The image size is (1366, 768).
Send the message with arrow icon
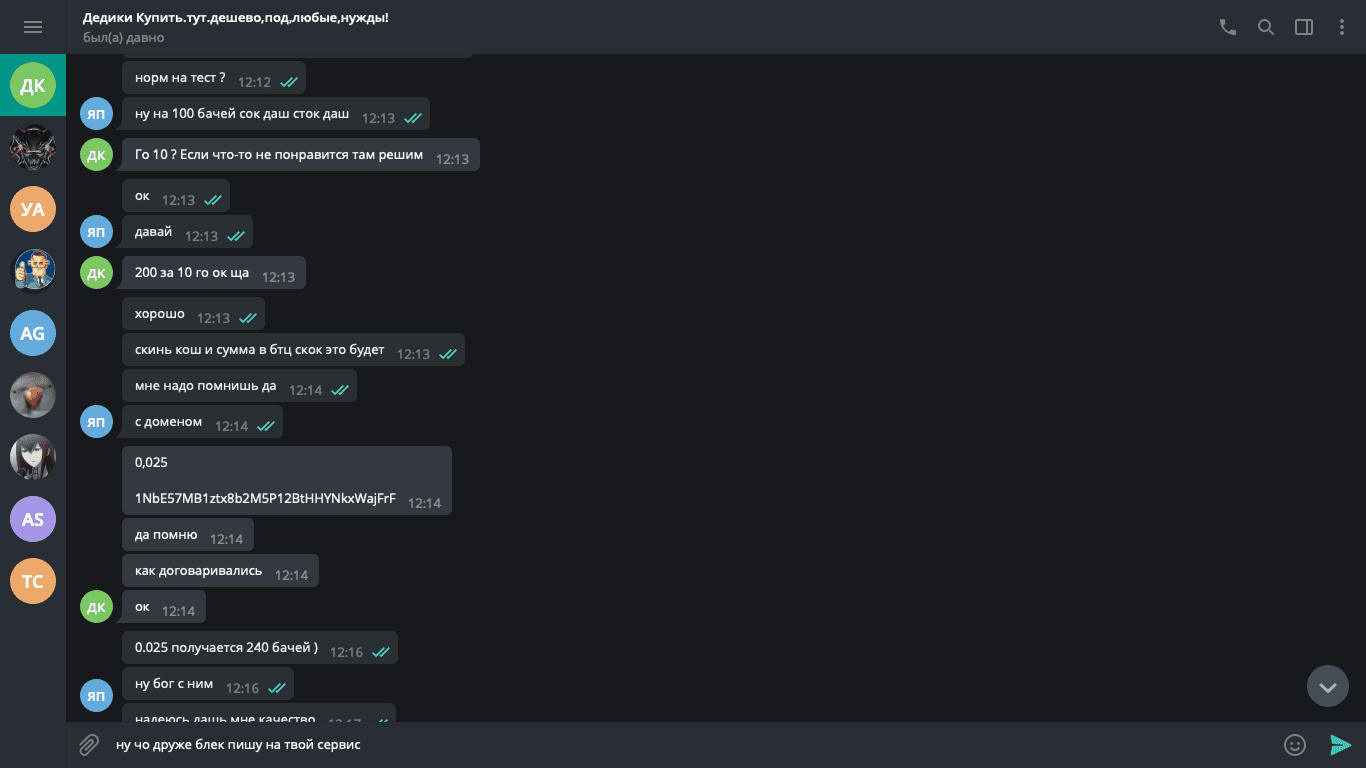click(1340, 745)
